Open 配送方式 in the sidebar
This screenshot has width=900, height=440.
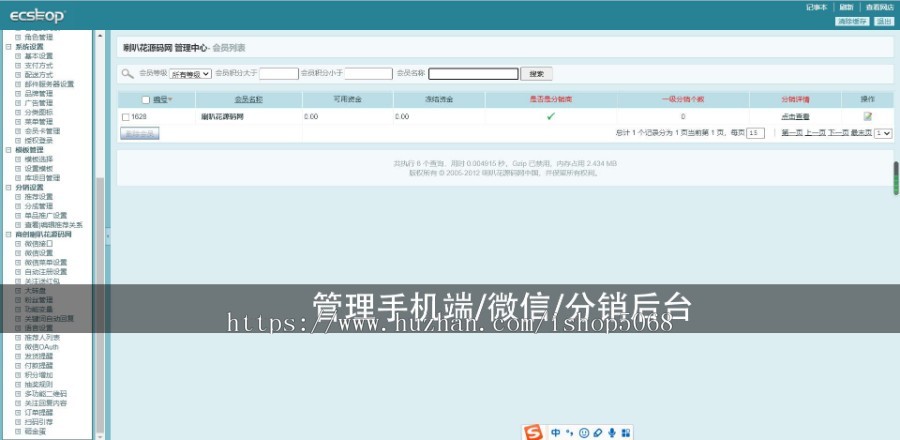point(38,75)
